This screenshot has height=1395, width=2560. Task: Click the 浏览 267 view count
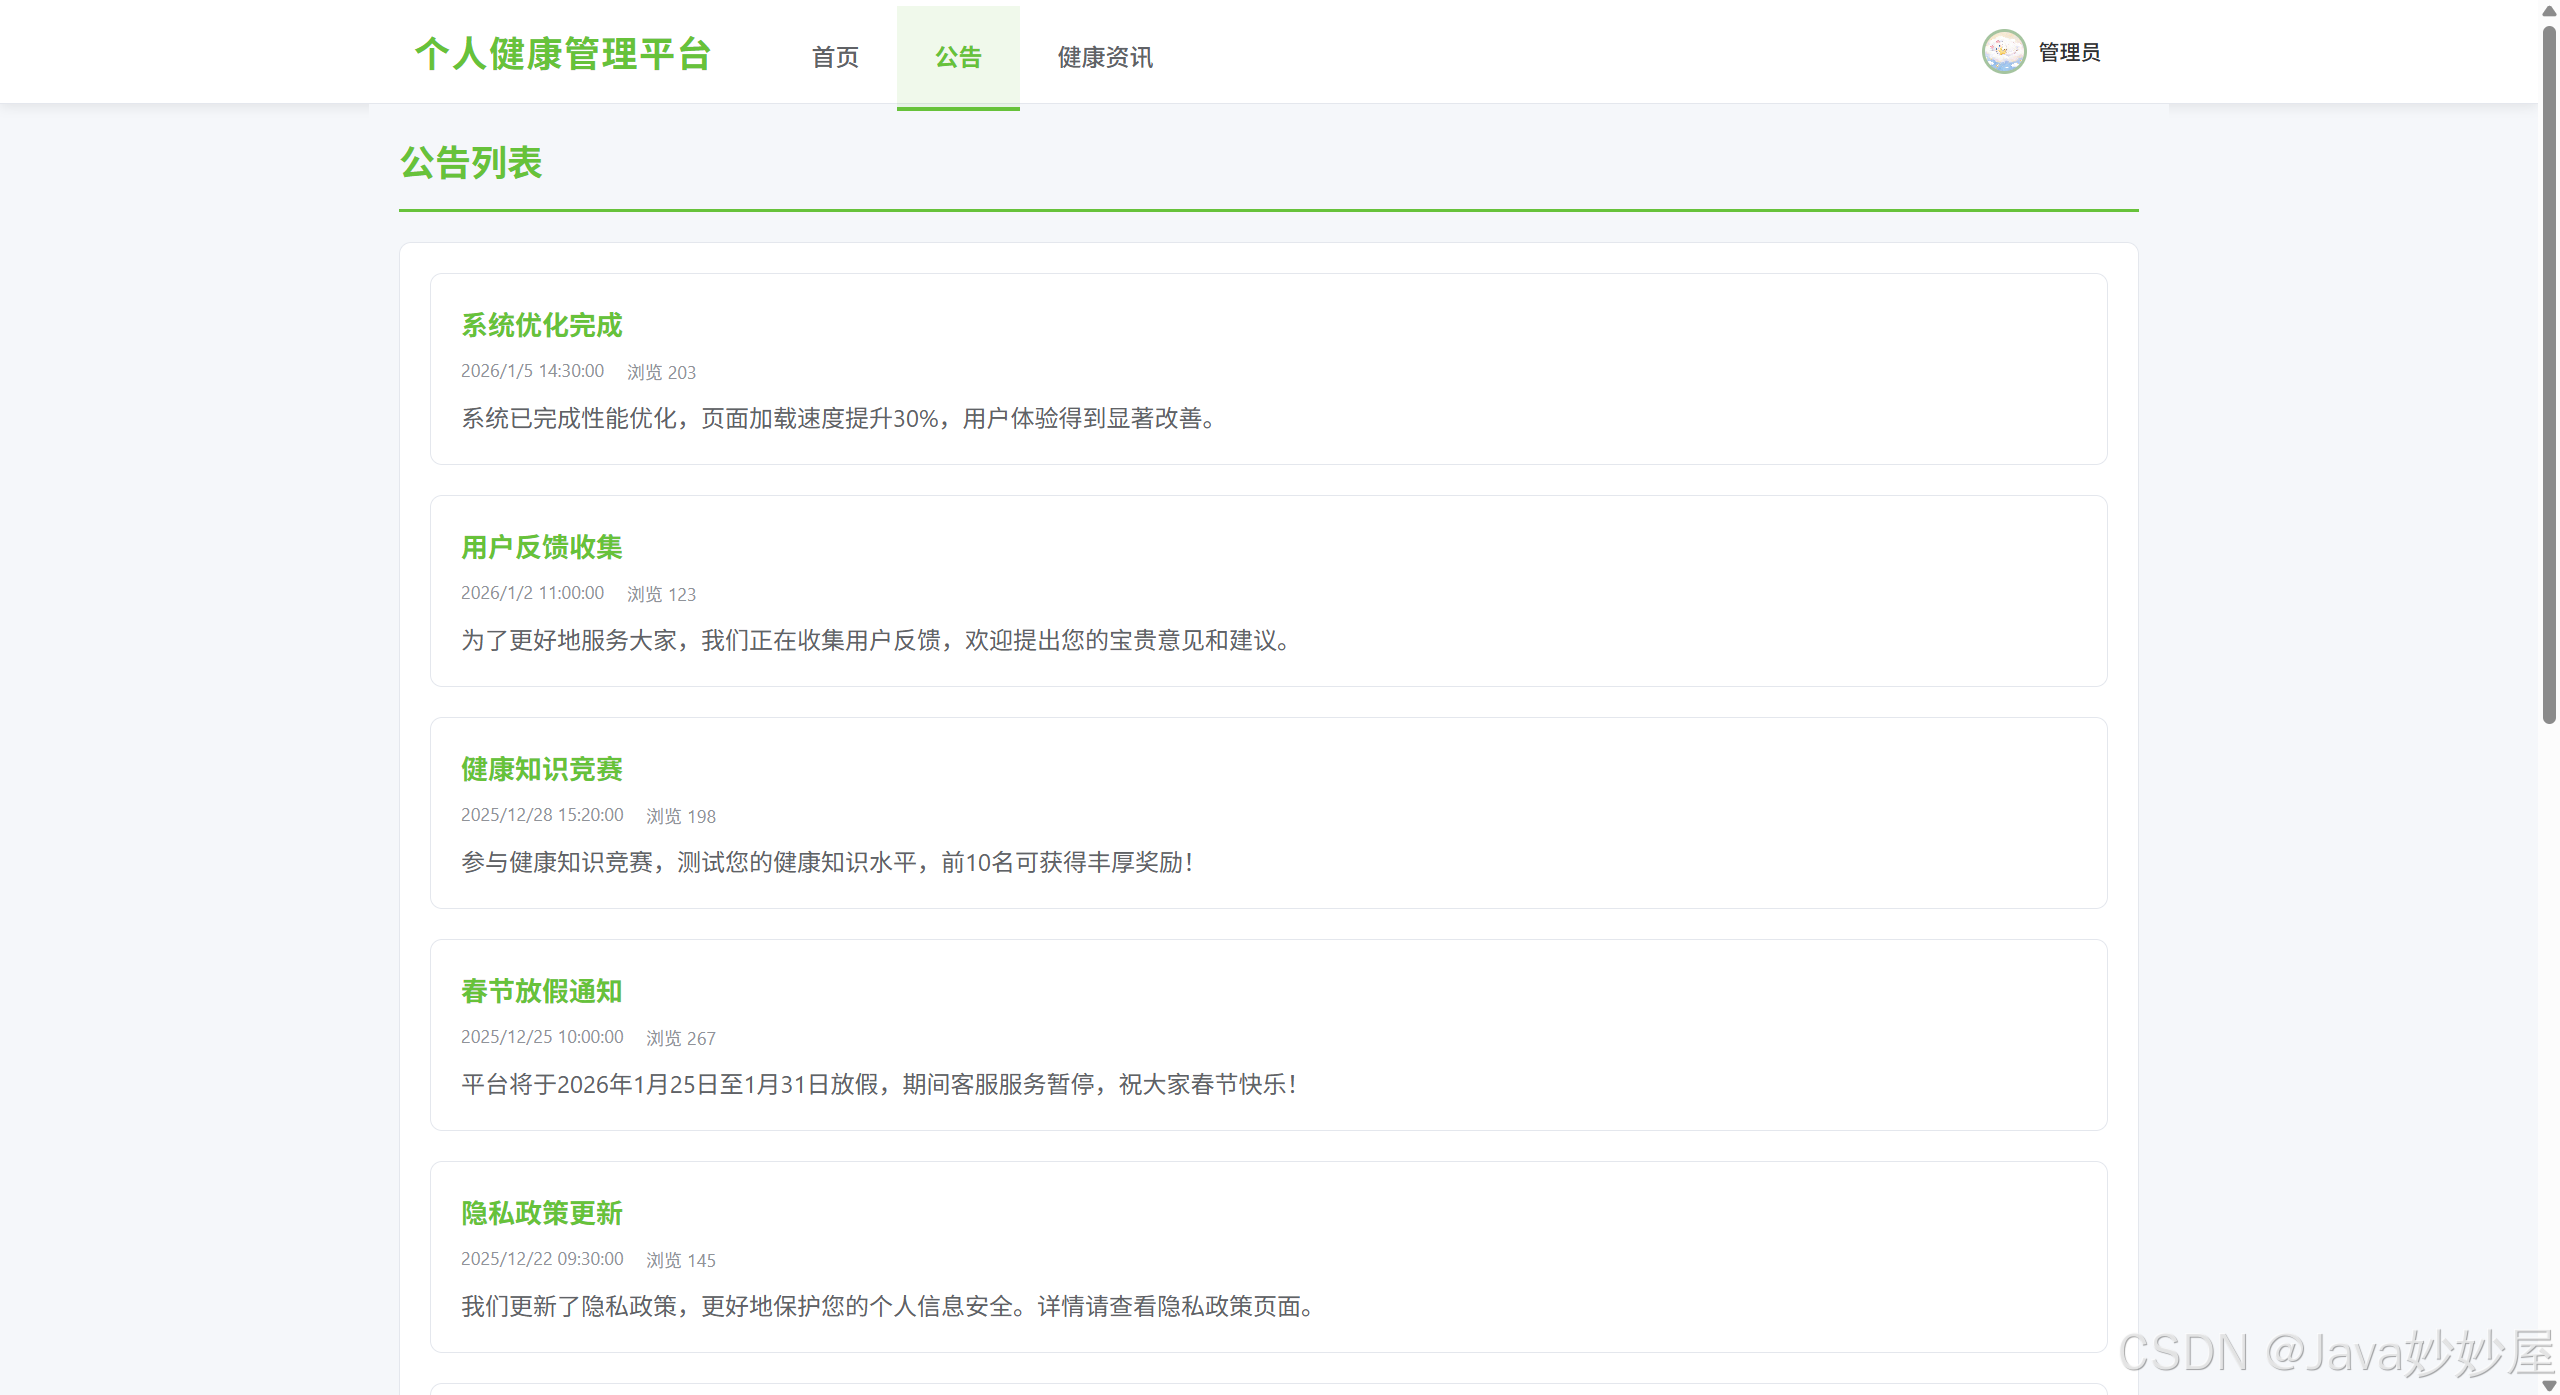(680, 1038)
